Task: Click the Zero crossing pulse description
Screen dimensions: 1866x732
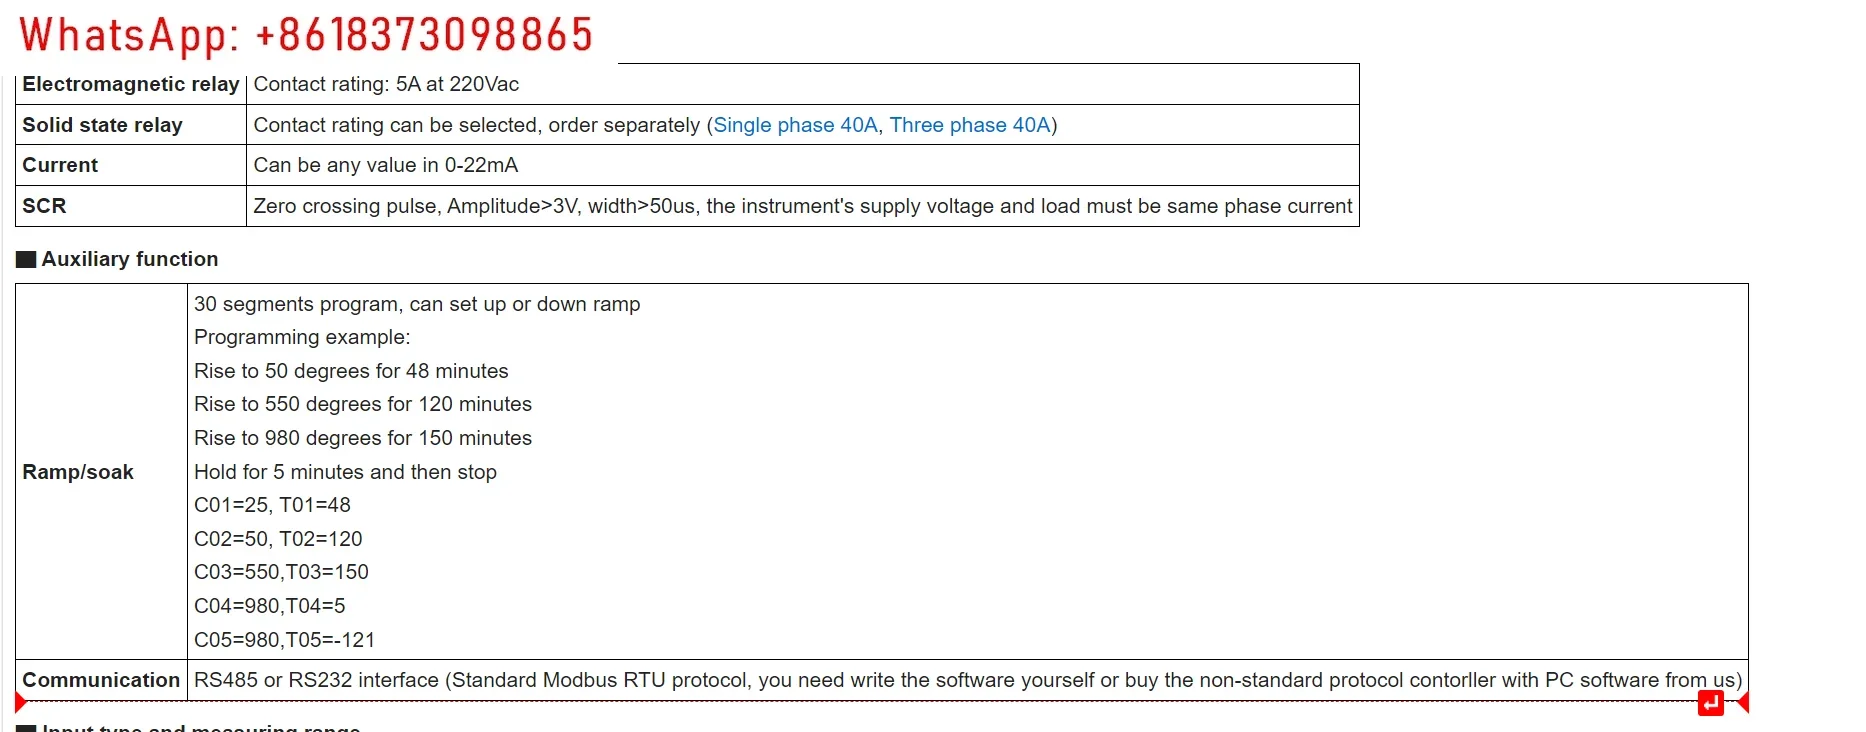Action: click(803, 206)
